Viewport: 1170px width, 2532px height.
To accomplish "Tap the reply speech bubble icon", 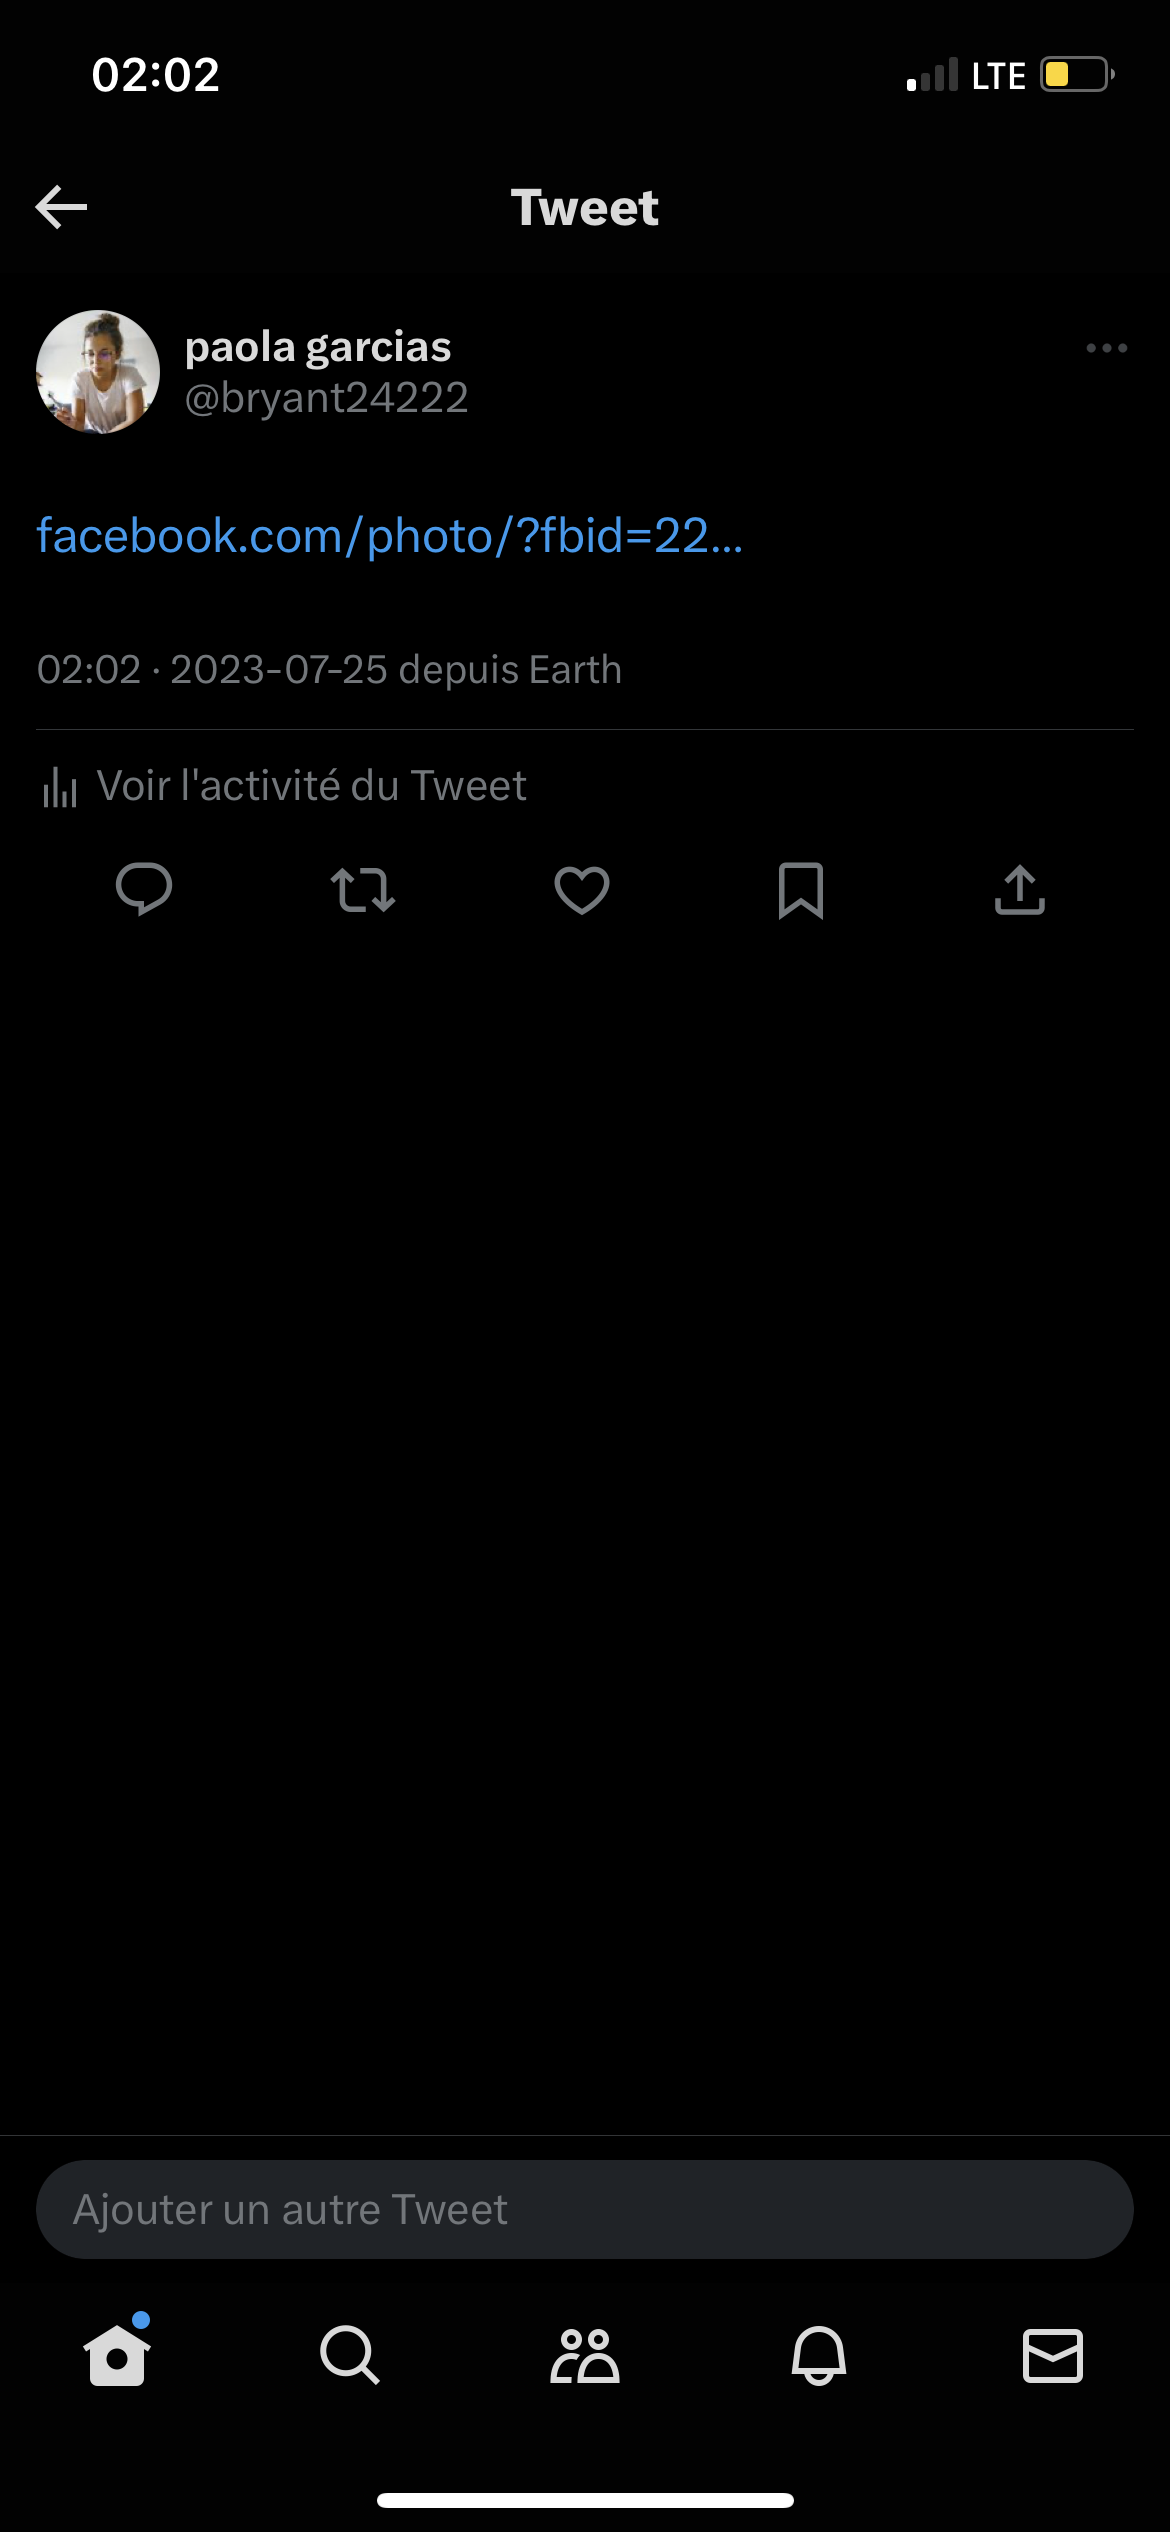I will click(144, 889).
